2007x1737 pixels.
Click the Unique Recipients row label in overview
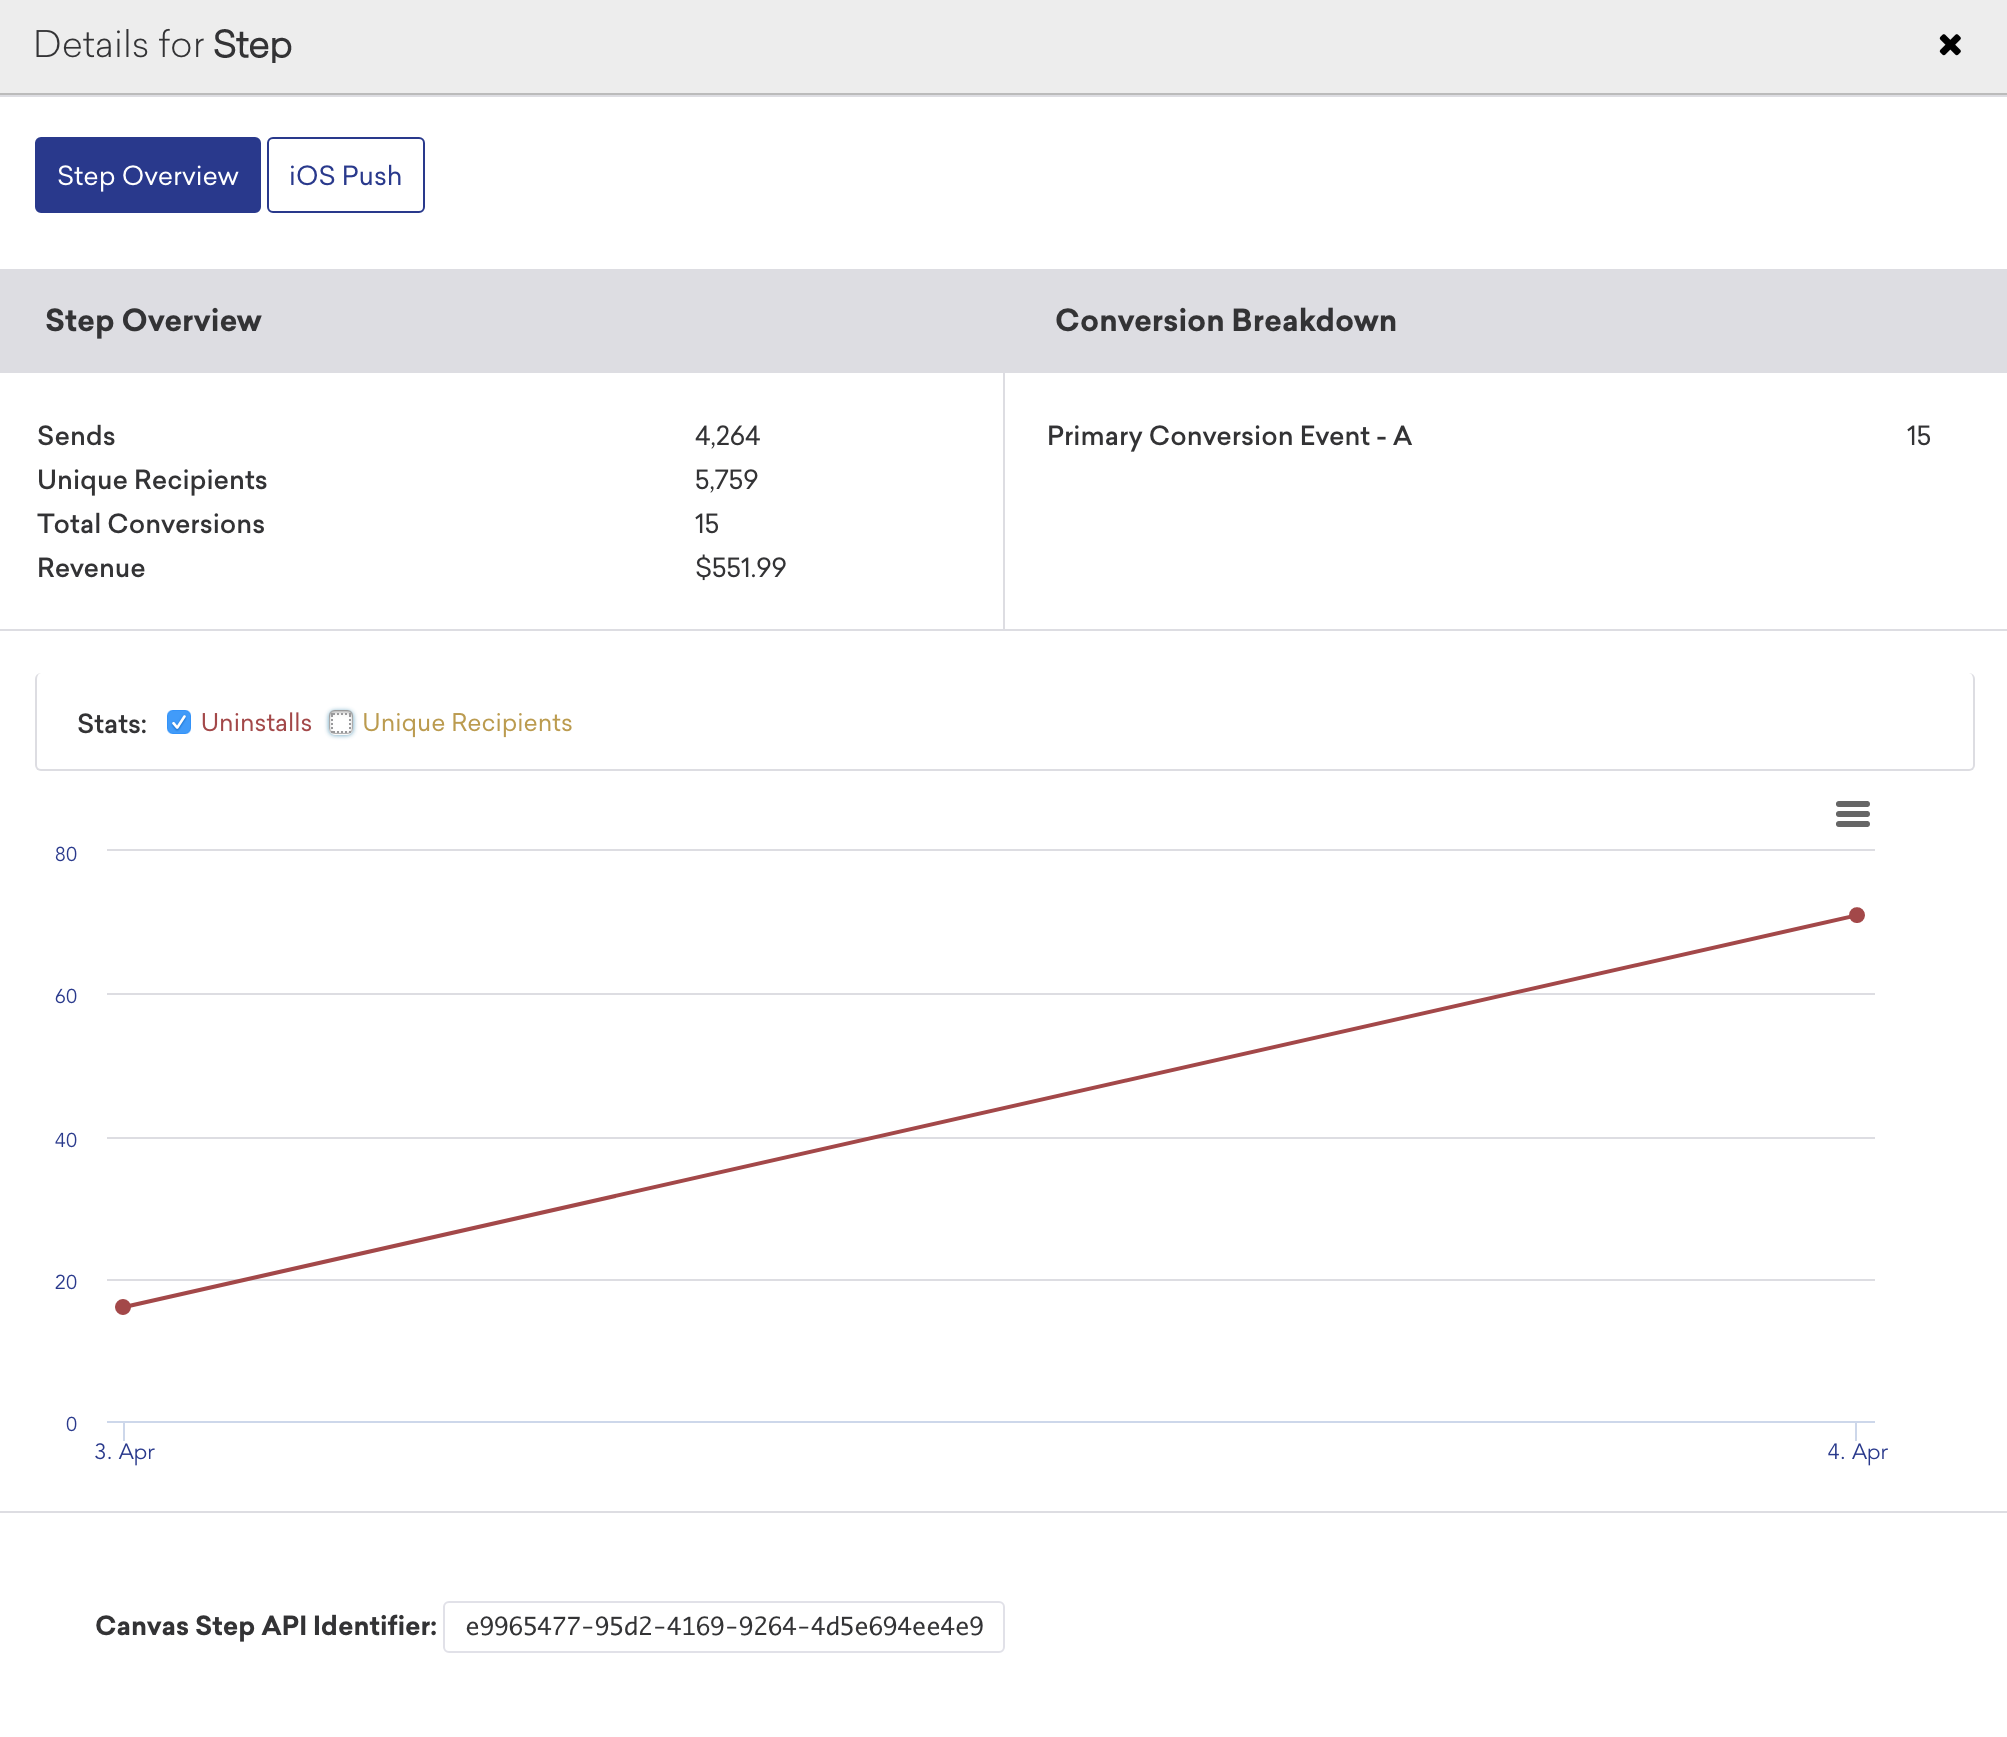pos(152,480)
